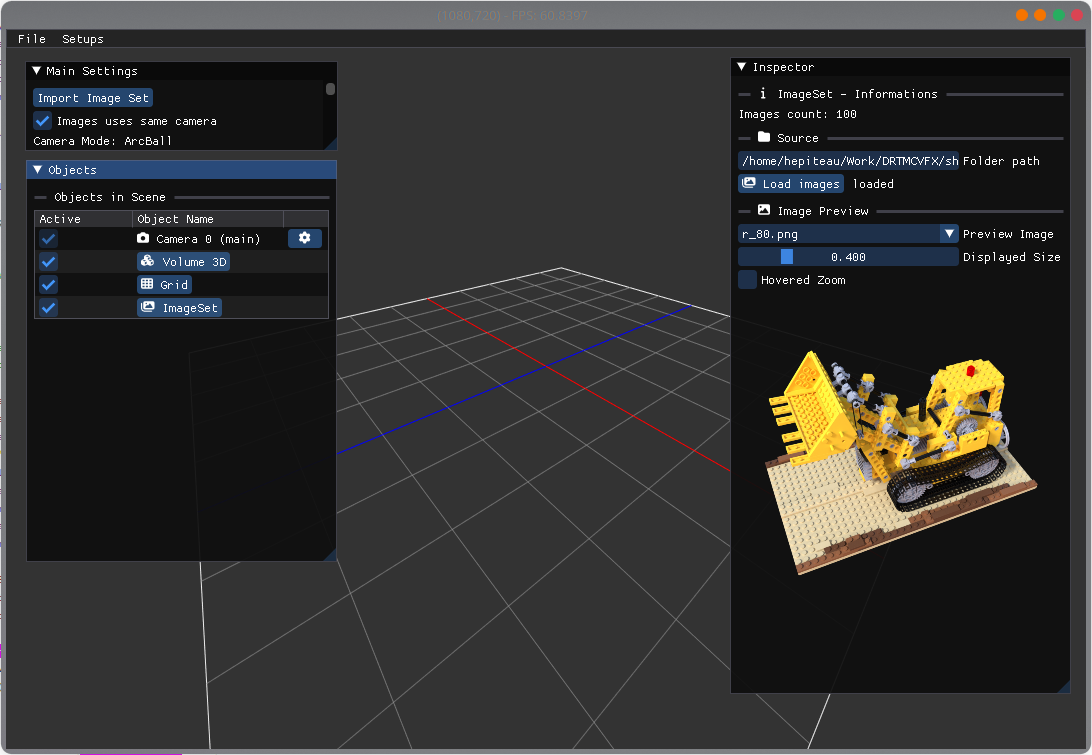Click the Main Settings panel scrollbar
The height and width of the screenshot is (755, 1092).
tap(330, 89)
